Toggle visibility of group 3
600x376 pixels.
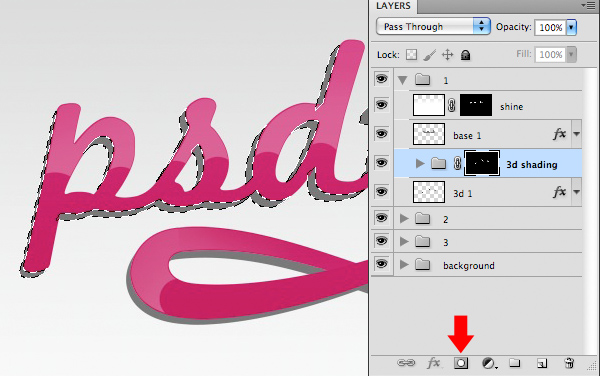381,241
